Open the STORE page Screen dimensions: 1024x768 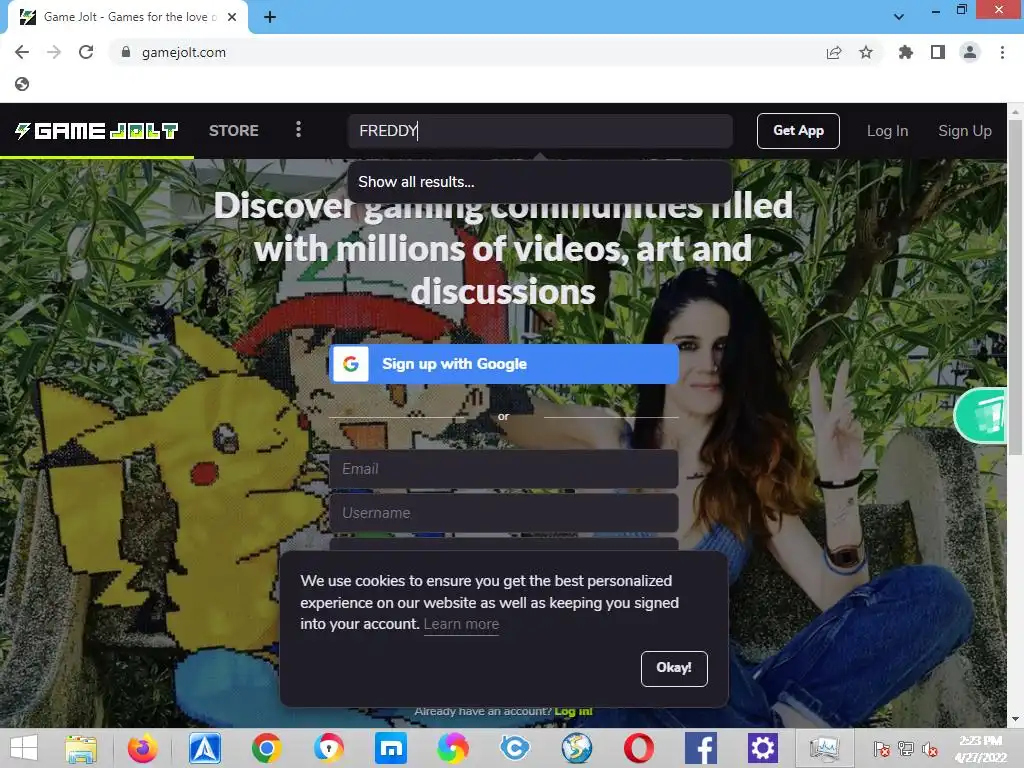click(234, 131)
